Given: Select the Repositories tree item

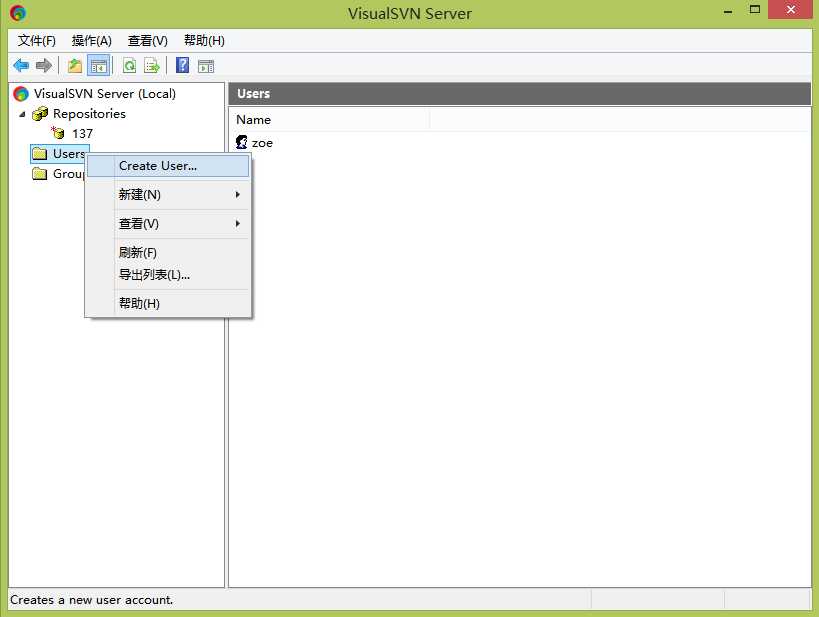Looking at the screenshot, I should click(89, 113).
